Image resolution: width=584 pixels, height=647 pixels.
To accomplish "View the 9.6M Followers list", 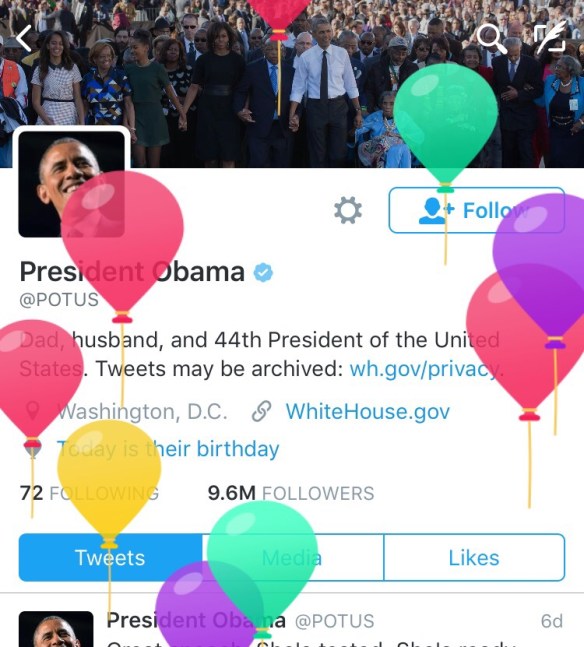I will click(291, 493).
